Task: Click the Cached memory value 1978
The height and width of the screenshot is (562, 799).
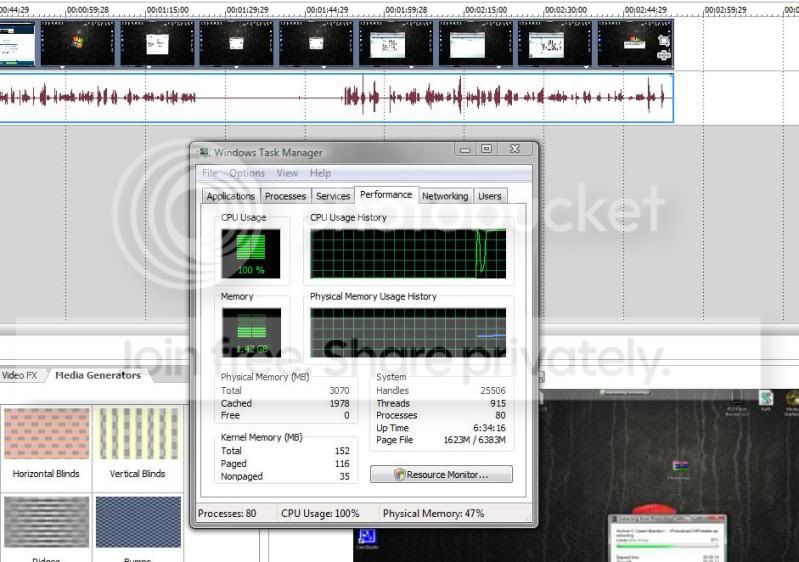Action: 339,404
